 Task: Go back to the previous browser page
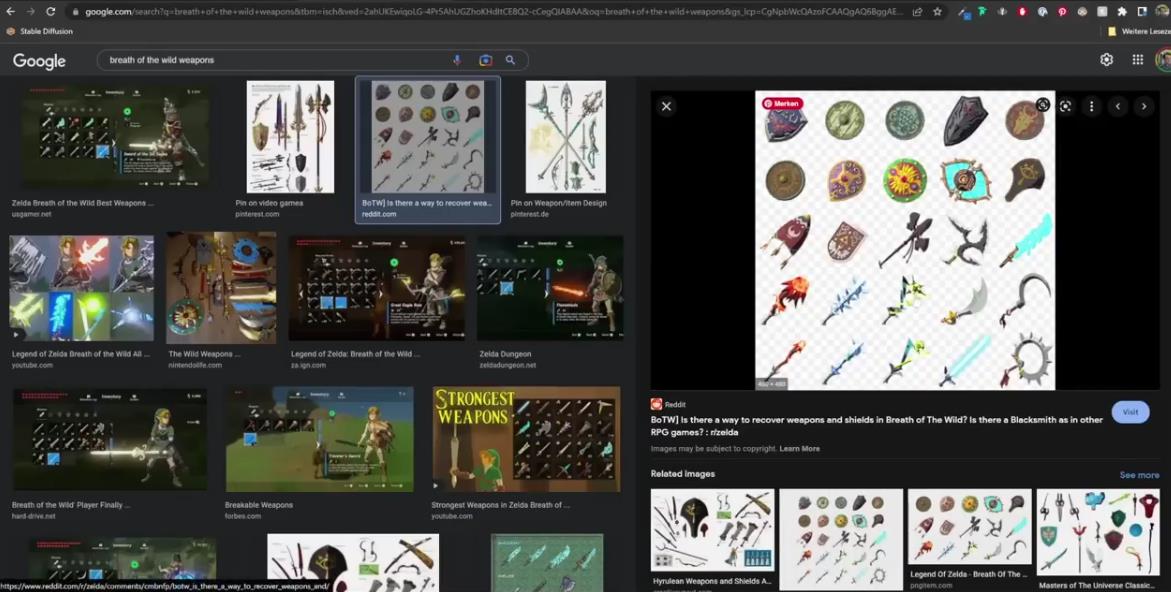(x=10, y=12)
